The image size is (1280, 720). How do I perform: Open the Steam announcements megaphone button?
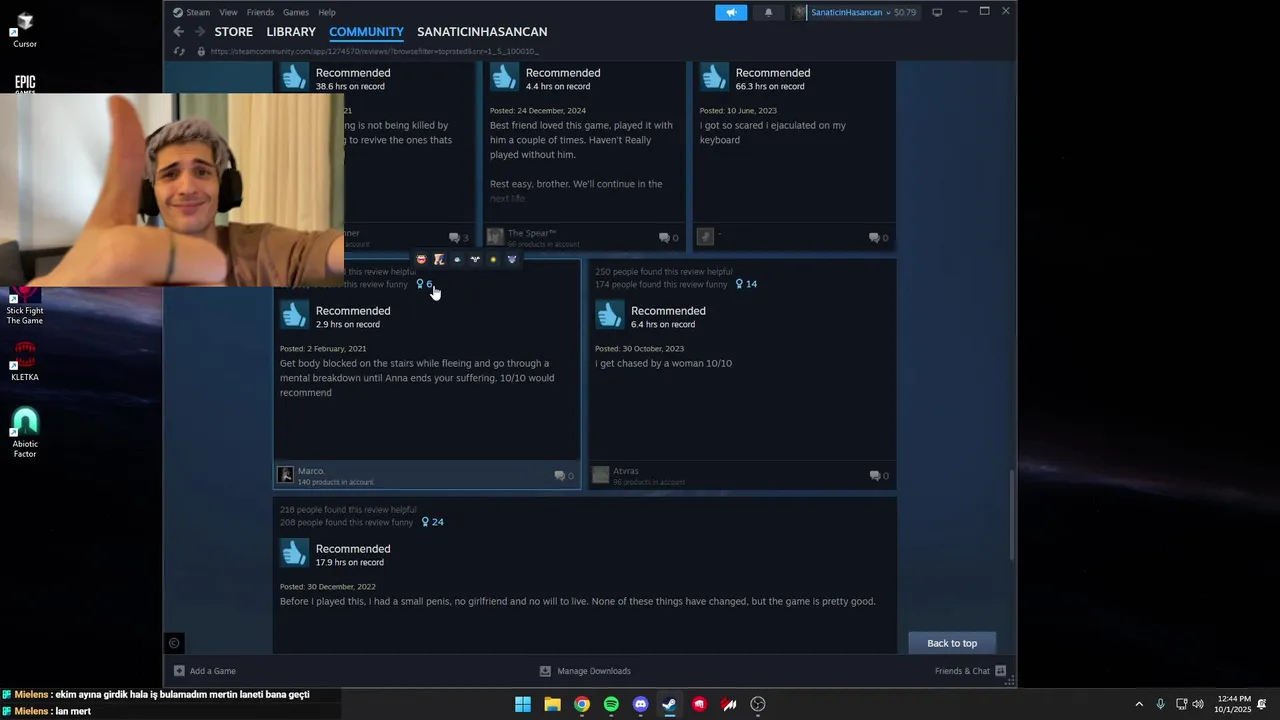[731, 12]
